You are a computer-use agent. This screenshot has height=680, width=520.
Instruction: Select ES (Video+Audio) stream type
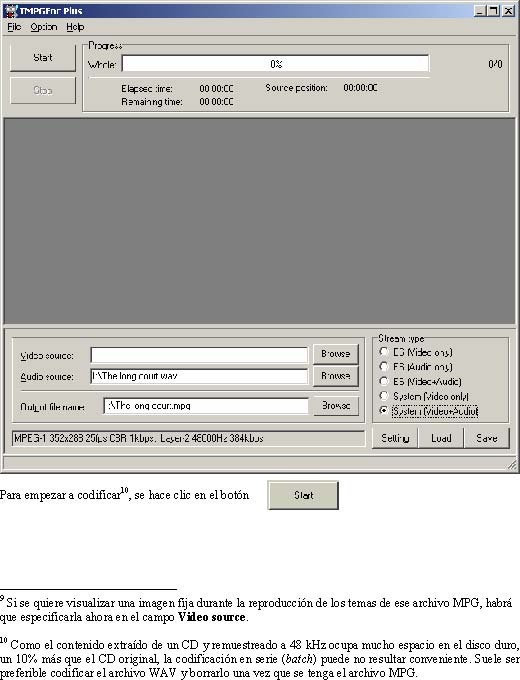coord(420,382)
